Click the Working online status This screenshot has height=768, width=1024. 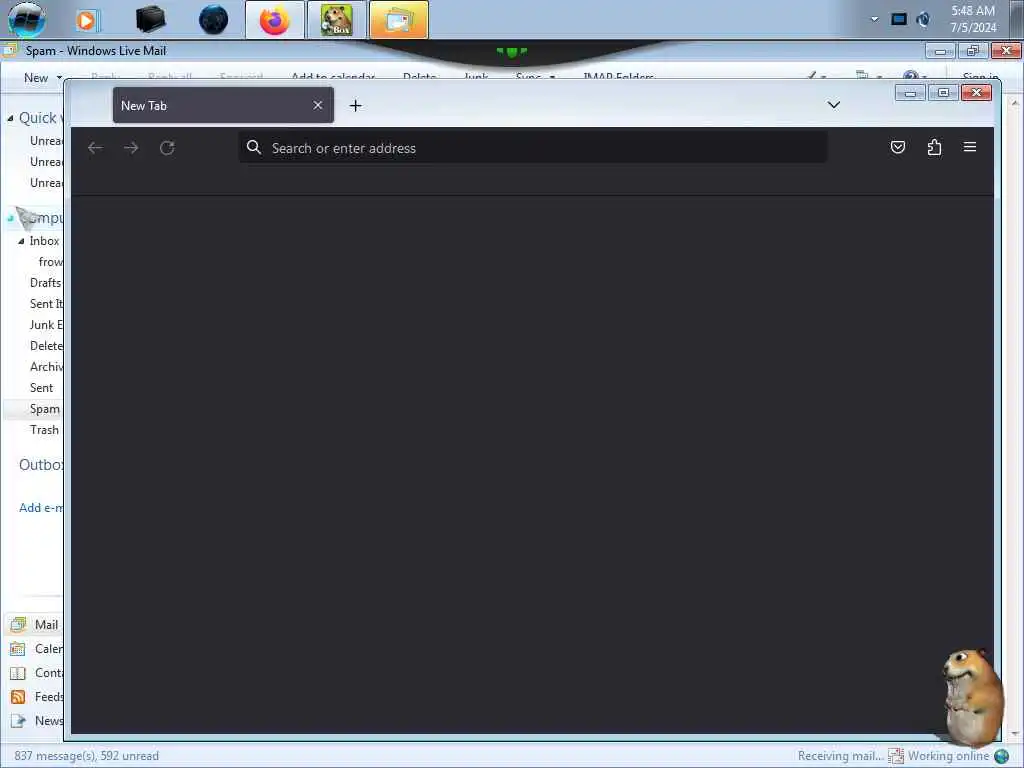[x=948, y=756]
